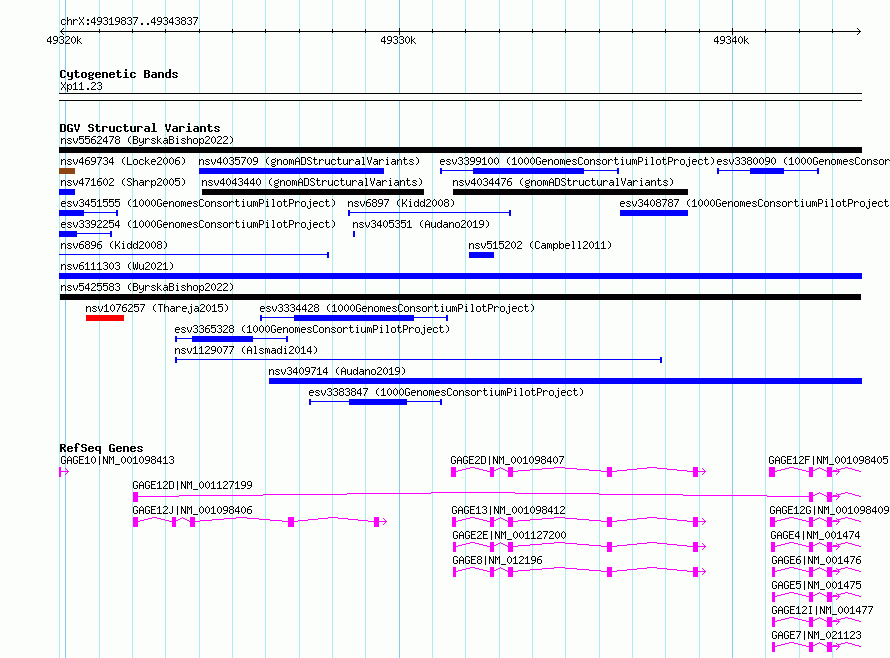Click the nsv1129077 (Alsmadi2014) label
This screenshot has width=890, height=658.
point(246,350)
